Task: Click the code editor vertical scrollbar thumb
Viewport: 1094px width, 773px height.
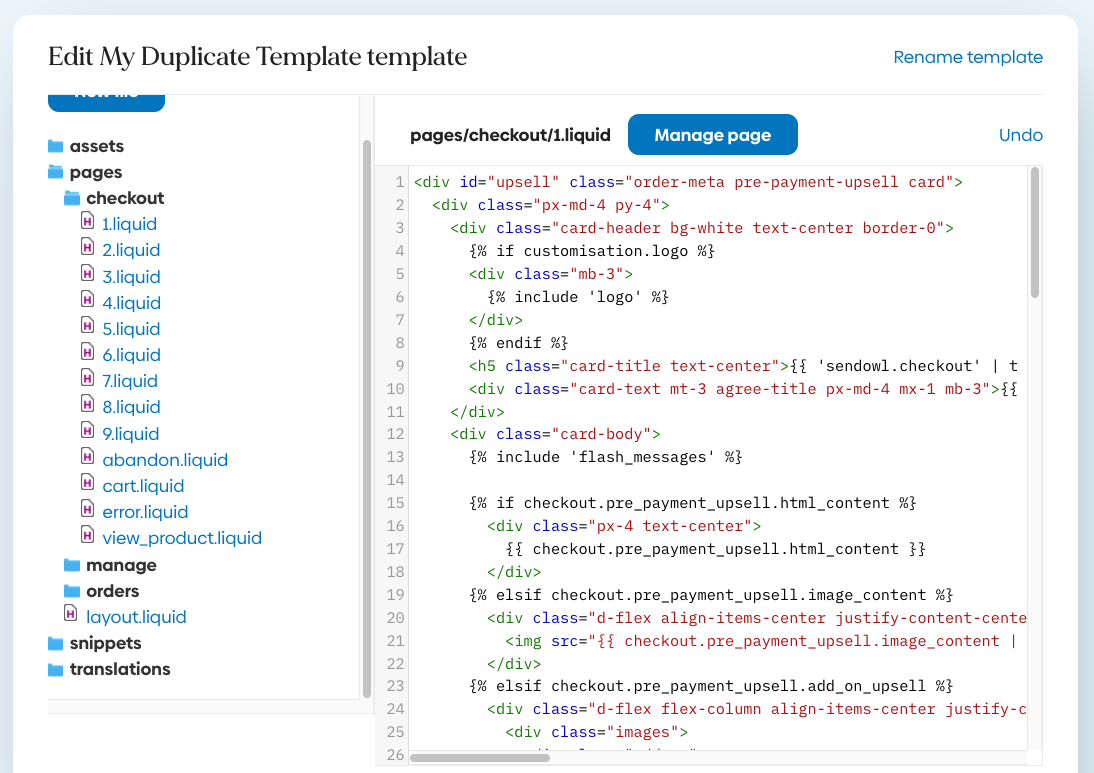Action: [1035, 233]
